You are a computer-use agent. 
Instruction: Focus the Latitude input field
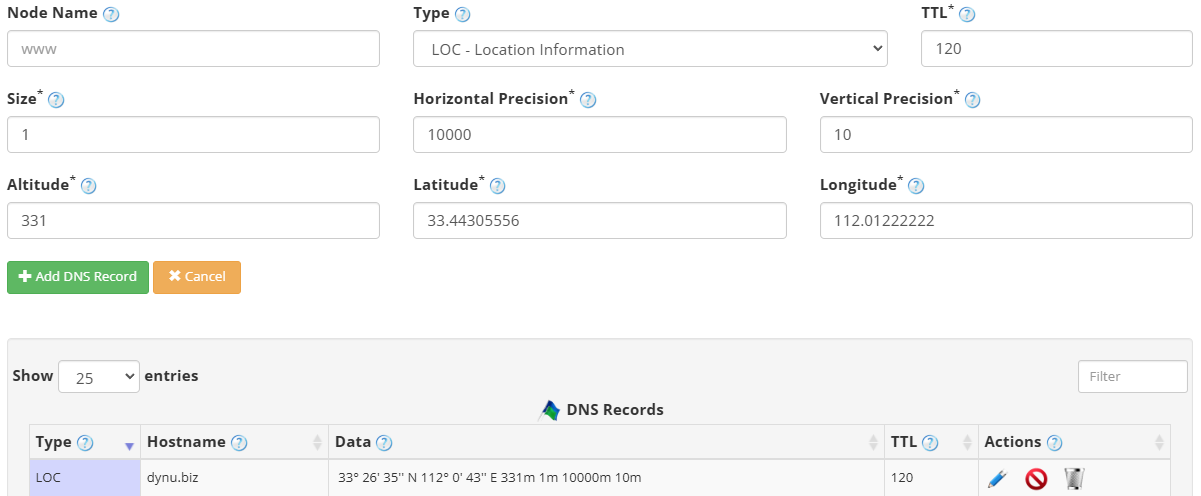600,220
